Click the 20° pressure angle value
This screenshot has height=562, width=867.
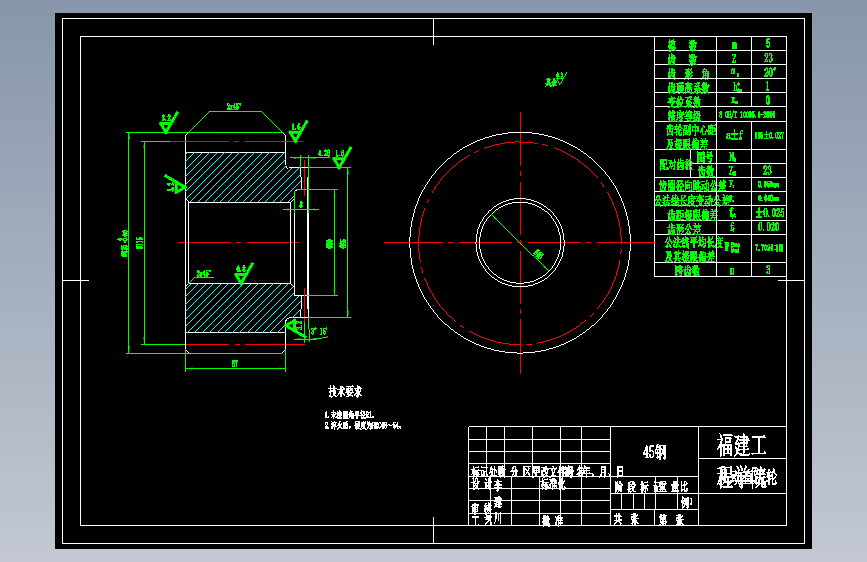point(769,72)
